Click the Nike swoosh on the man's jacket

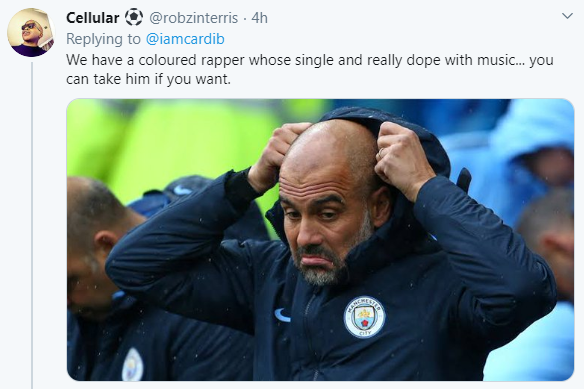click(x=282, y=315)
